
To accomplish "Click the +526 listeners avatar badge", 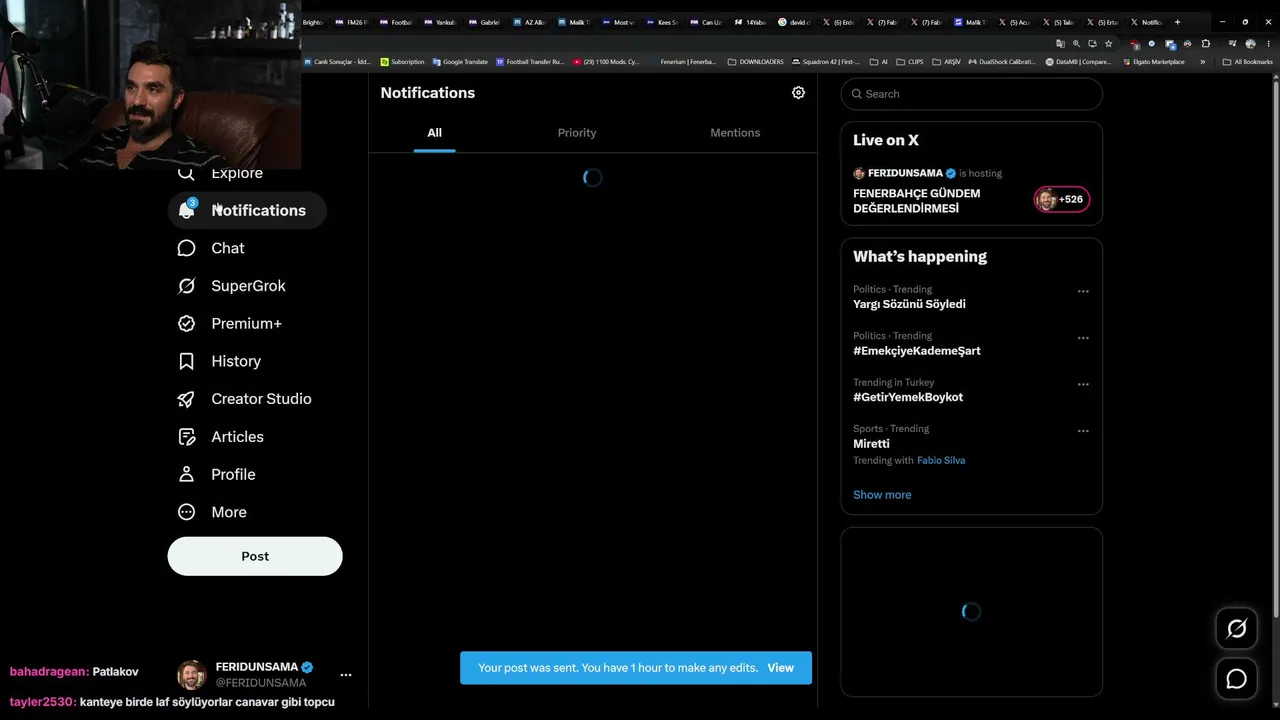I will point(1062,200).
